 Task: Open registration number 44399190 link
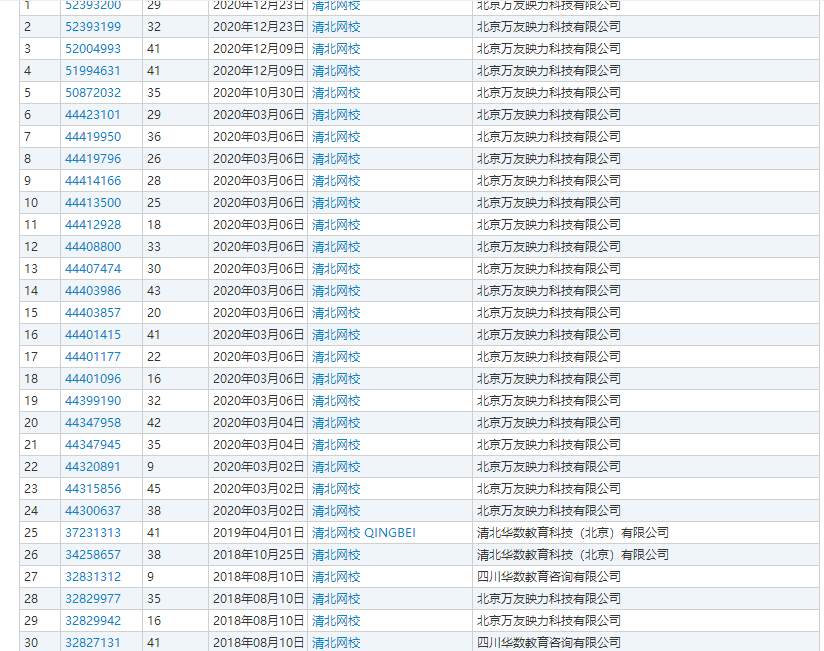tap(93, 401)
